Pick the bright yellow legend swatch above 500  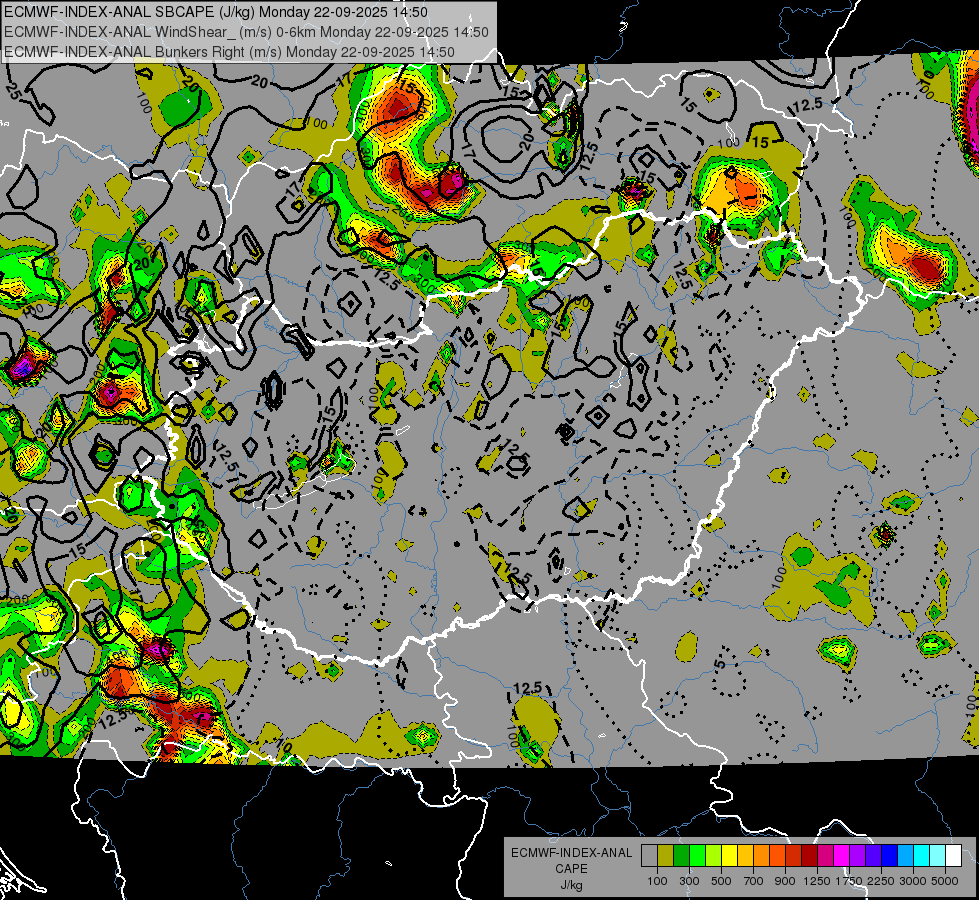[729, 855]
